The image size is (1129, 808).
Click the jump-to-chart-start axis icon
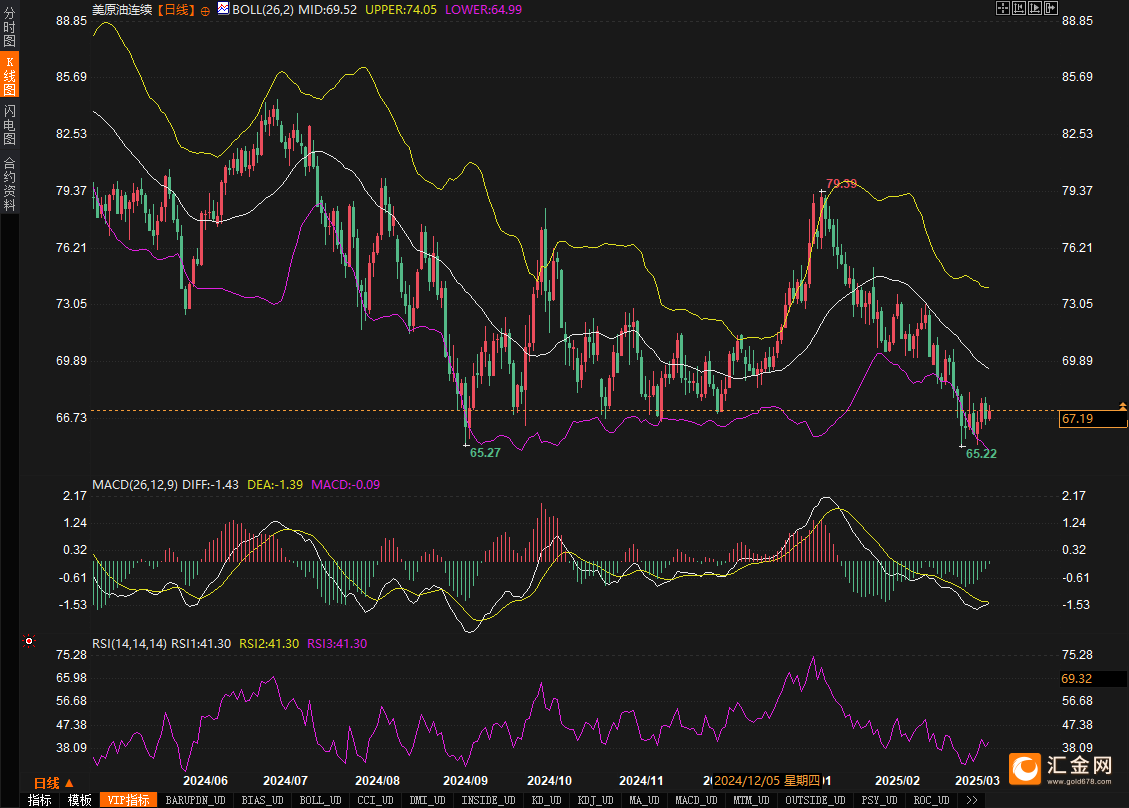(1019, 8)
